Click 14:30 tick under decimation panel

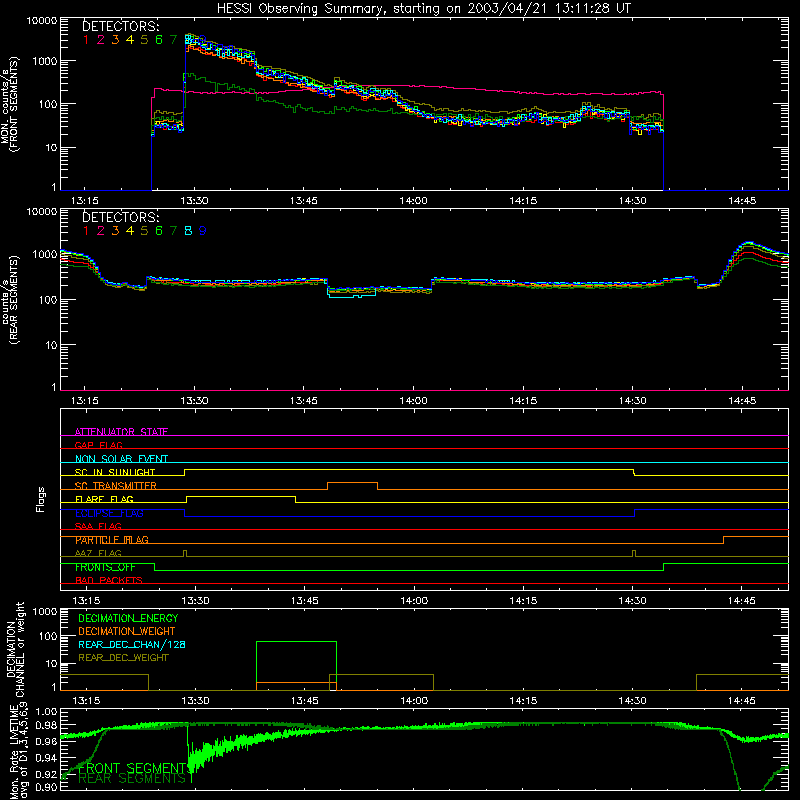click(633, 701)
